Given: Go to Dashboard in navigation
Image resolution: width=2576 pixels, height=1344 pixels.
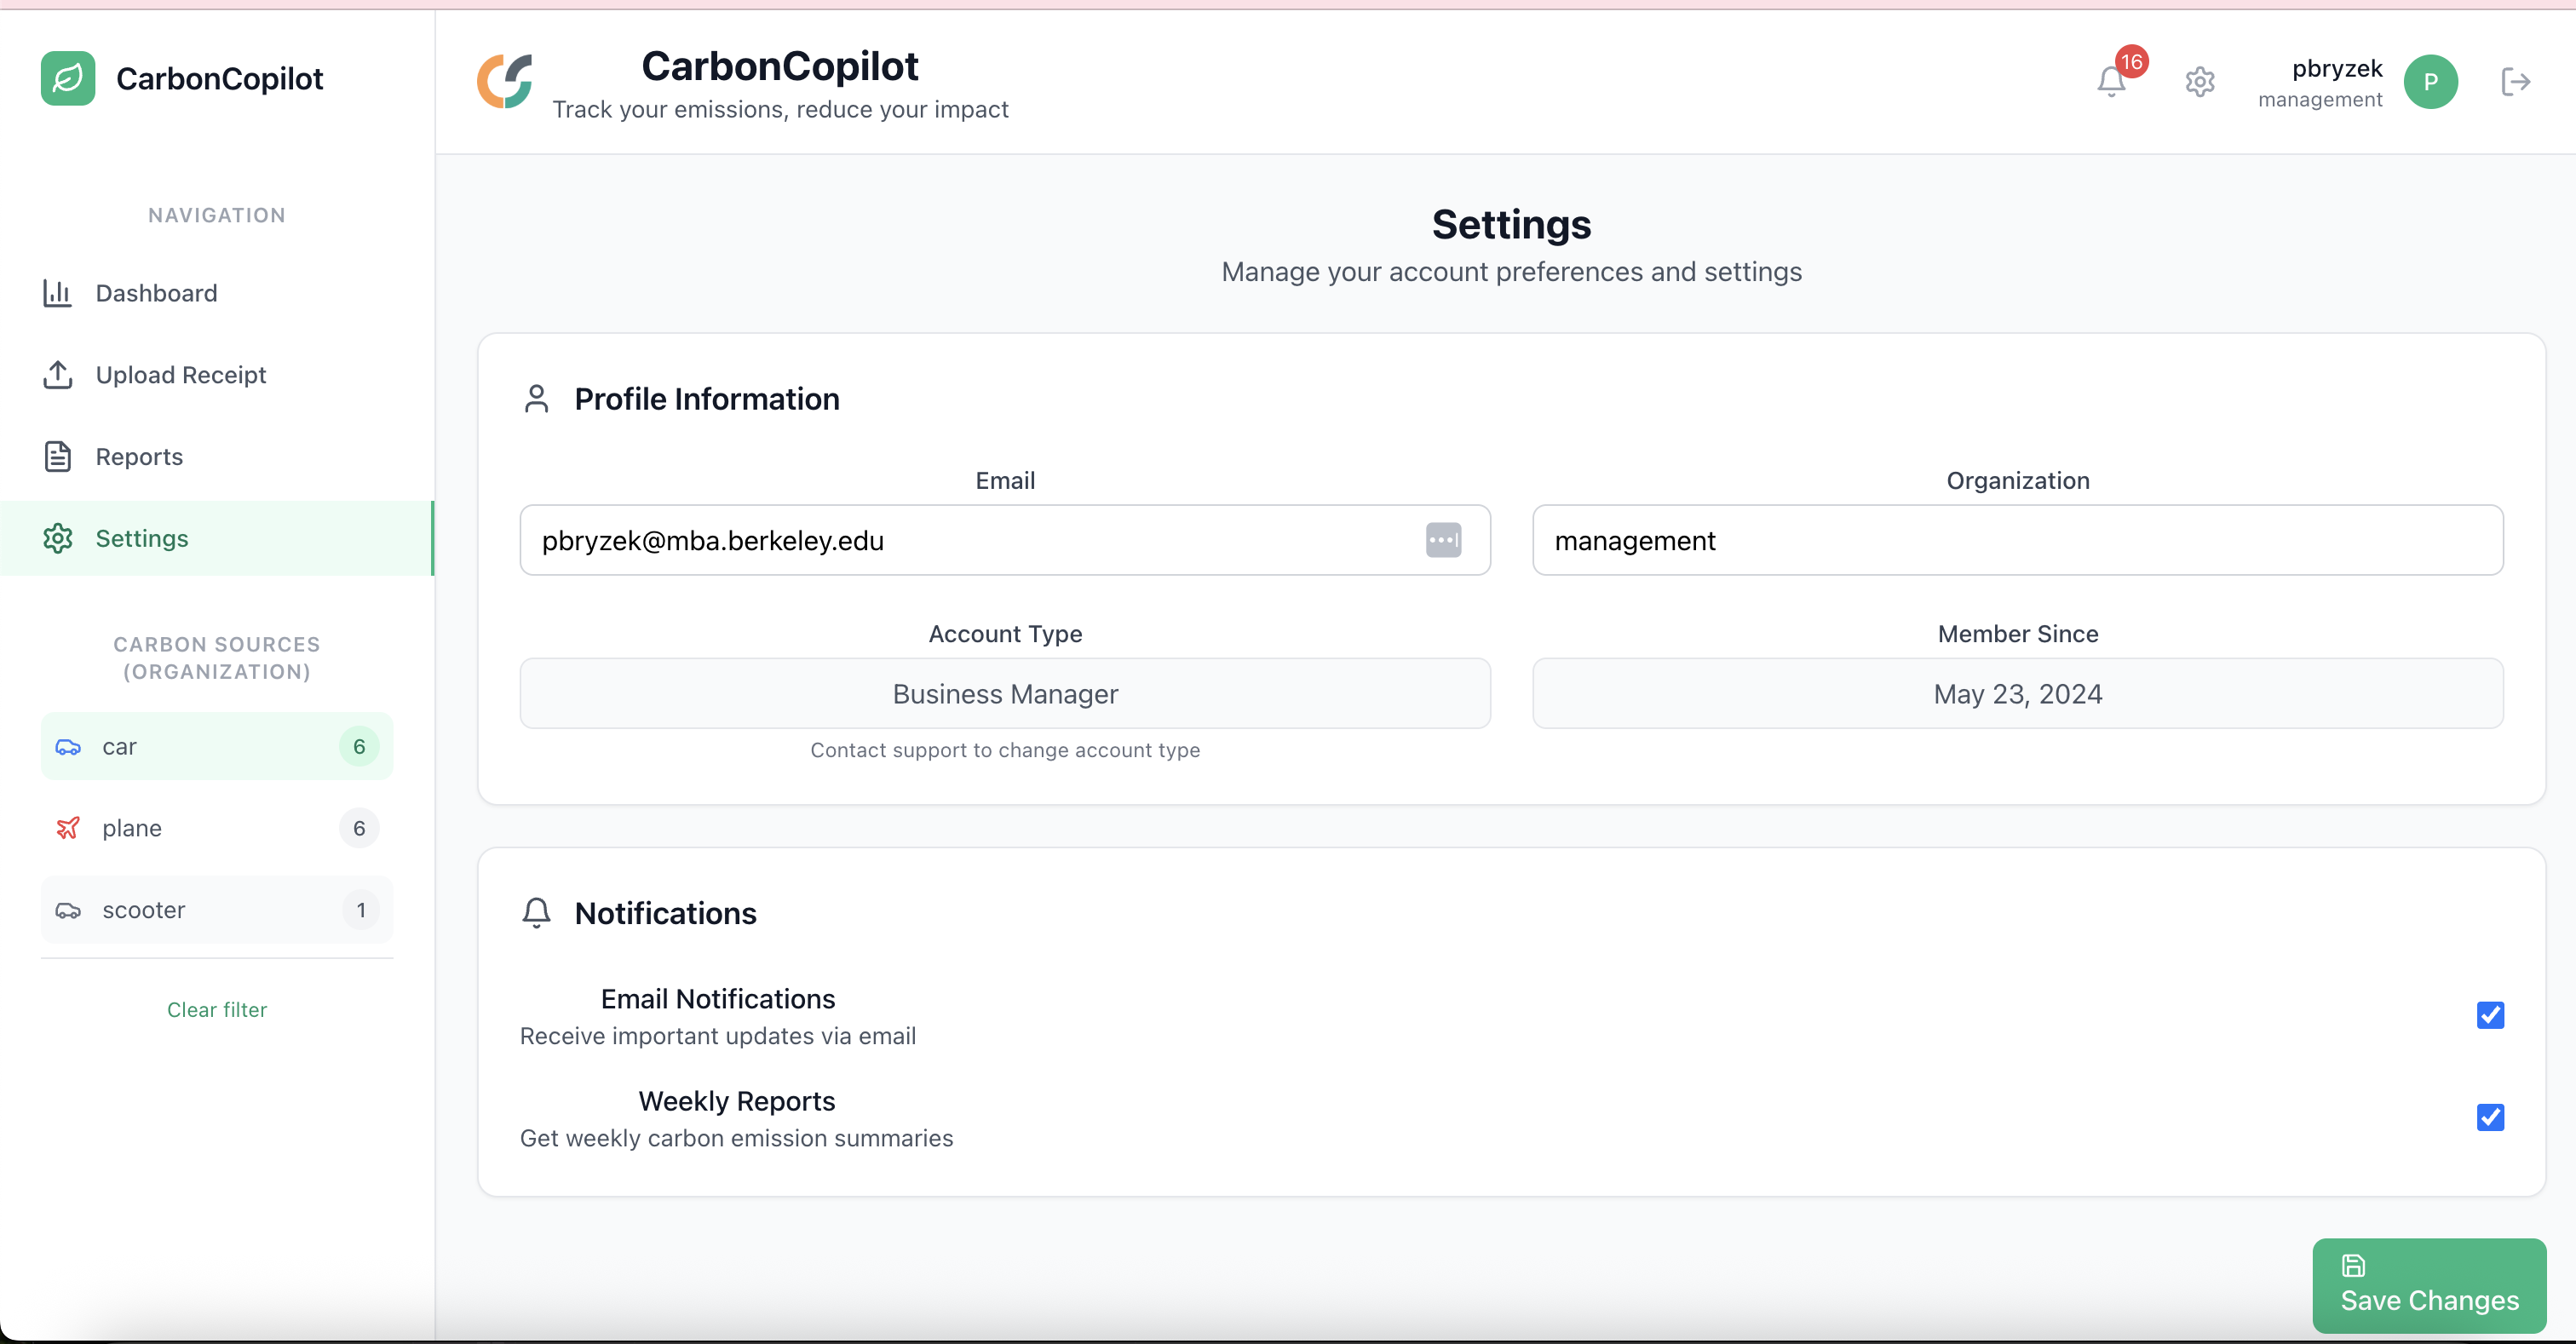Looking at the screenshot, I should click(156, 293).
